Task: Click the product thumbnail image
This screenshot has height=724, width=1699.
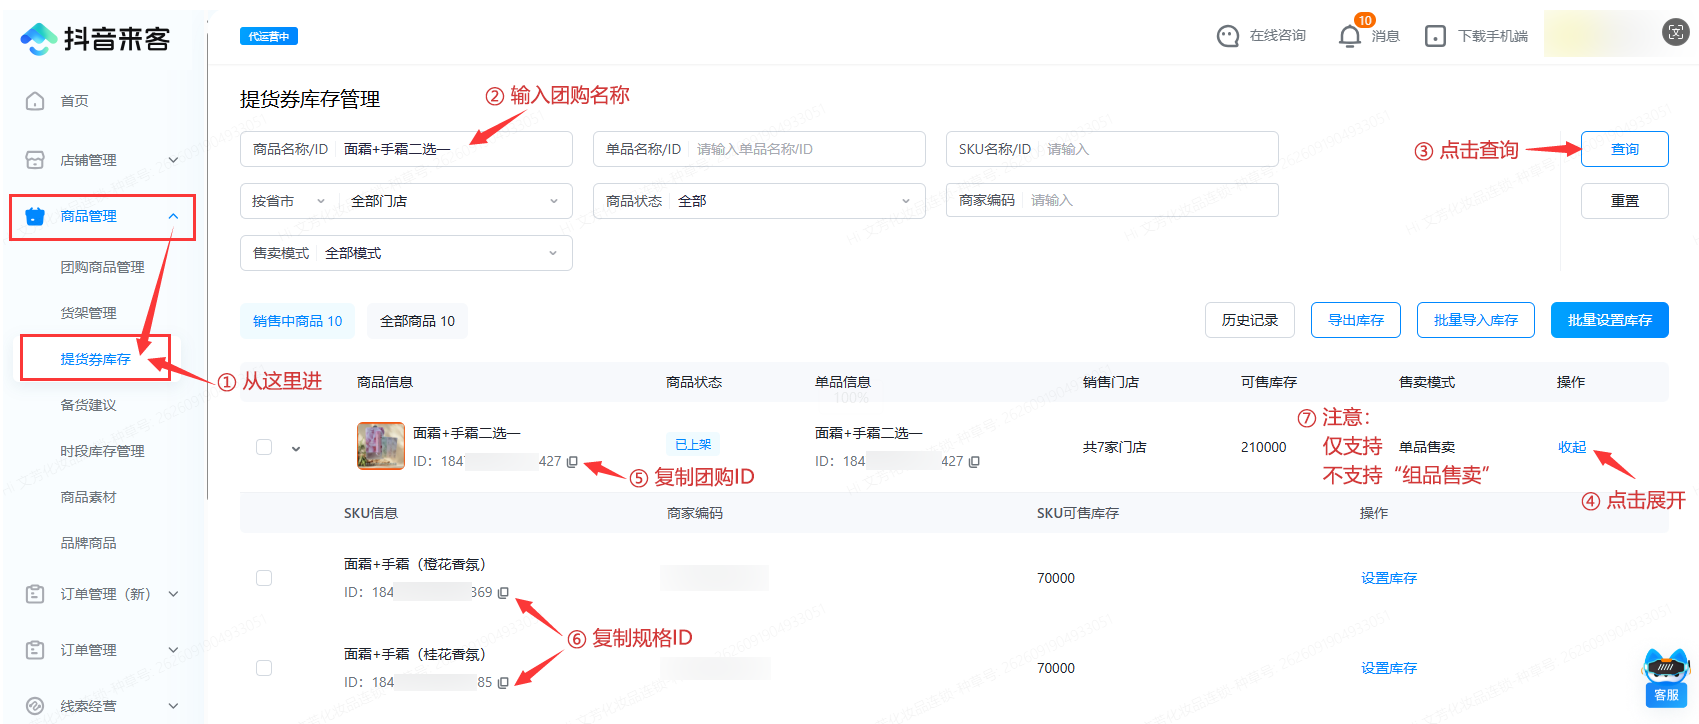Action: (380, 446)
